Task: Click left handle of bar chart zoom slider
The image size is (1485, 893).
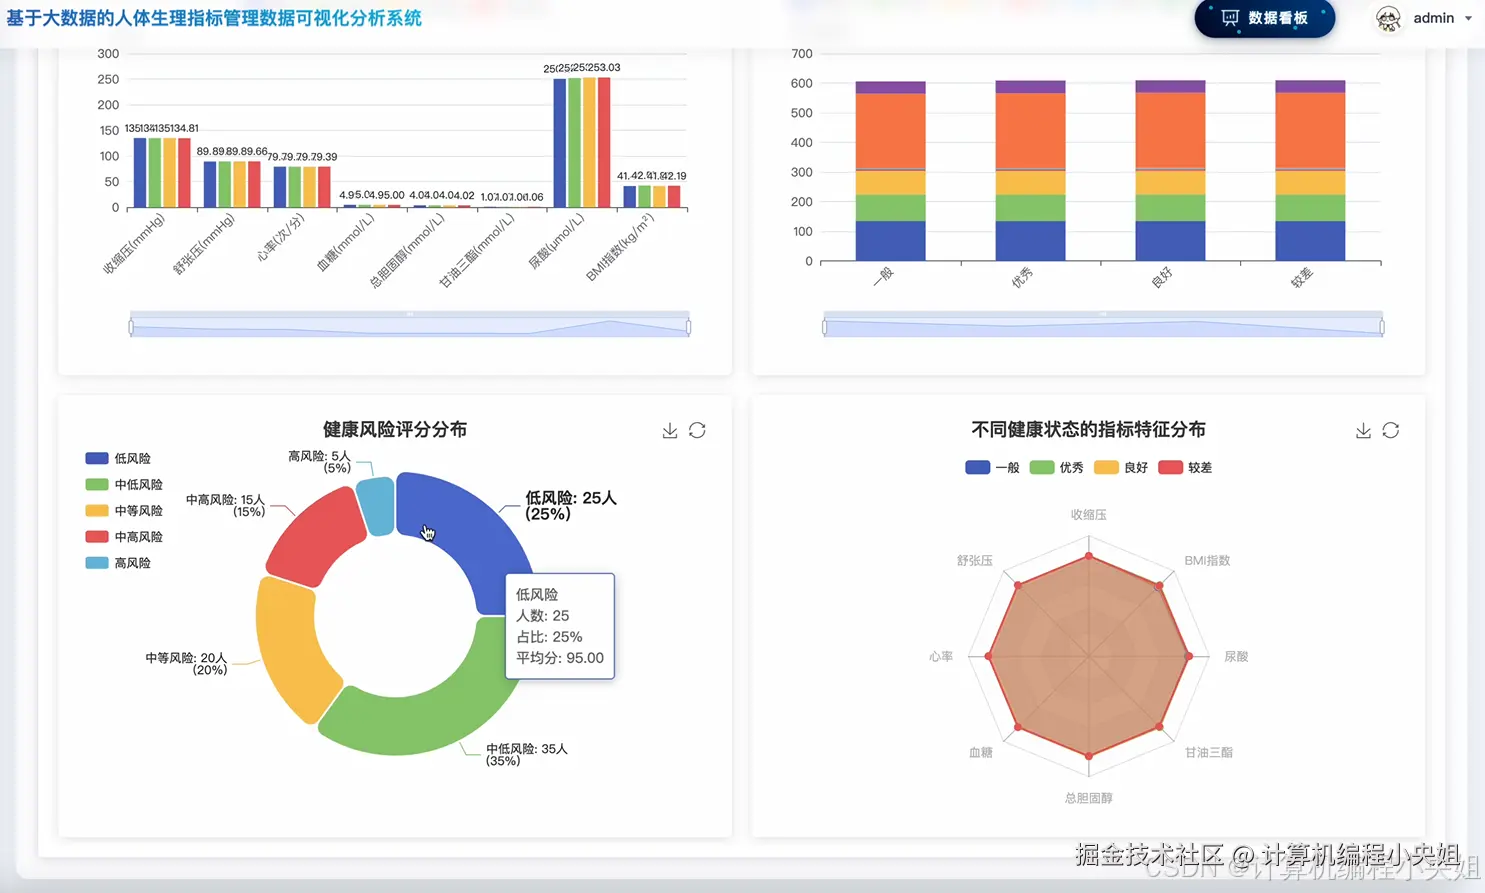Action: pyautogui.click(x=131, y=326)
